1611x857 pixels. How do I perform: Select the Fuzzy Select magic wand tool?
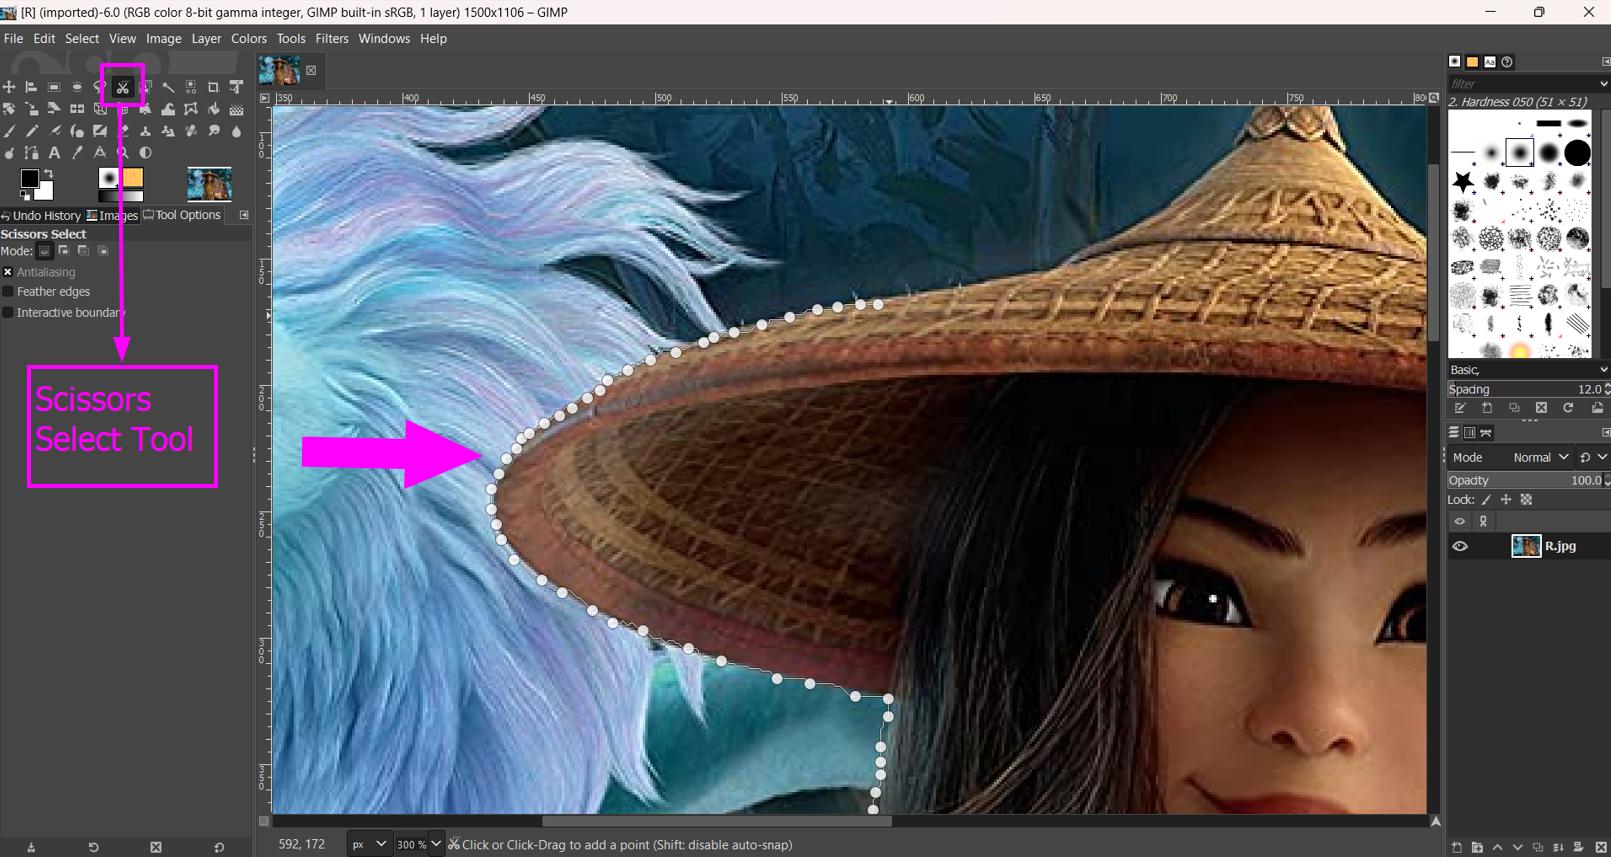pos(168,87)
